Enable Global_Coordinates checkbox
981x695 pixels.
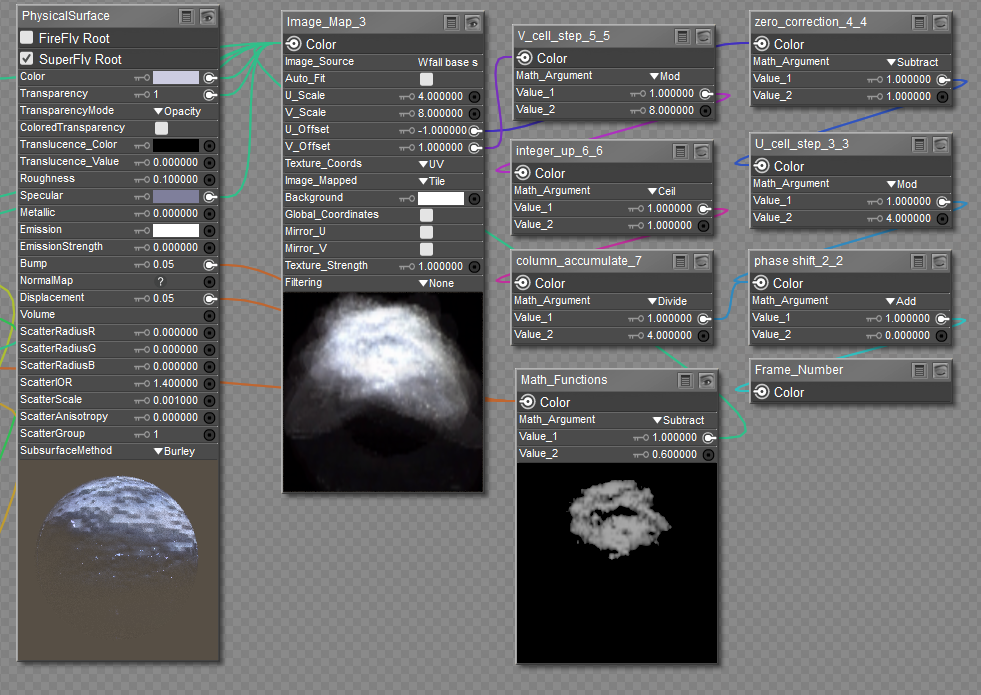click(x=427, y=215)
